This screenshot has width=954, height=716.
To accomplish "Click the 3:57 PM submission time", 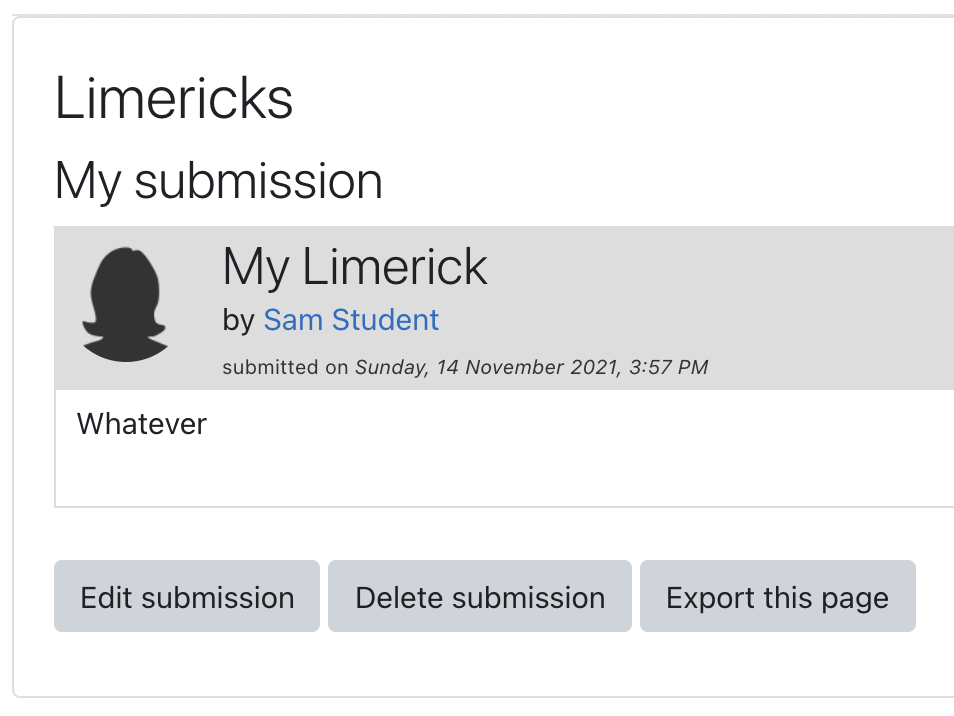I will pos(668,367).
